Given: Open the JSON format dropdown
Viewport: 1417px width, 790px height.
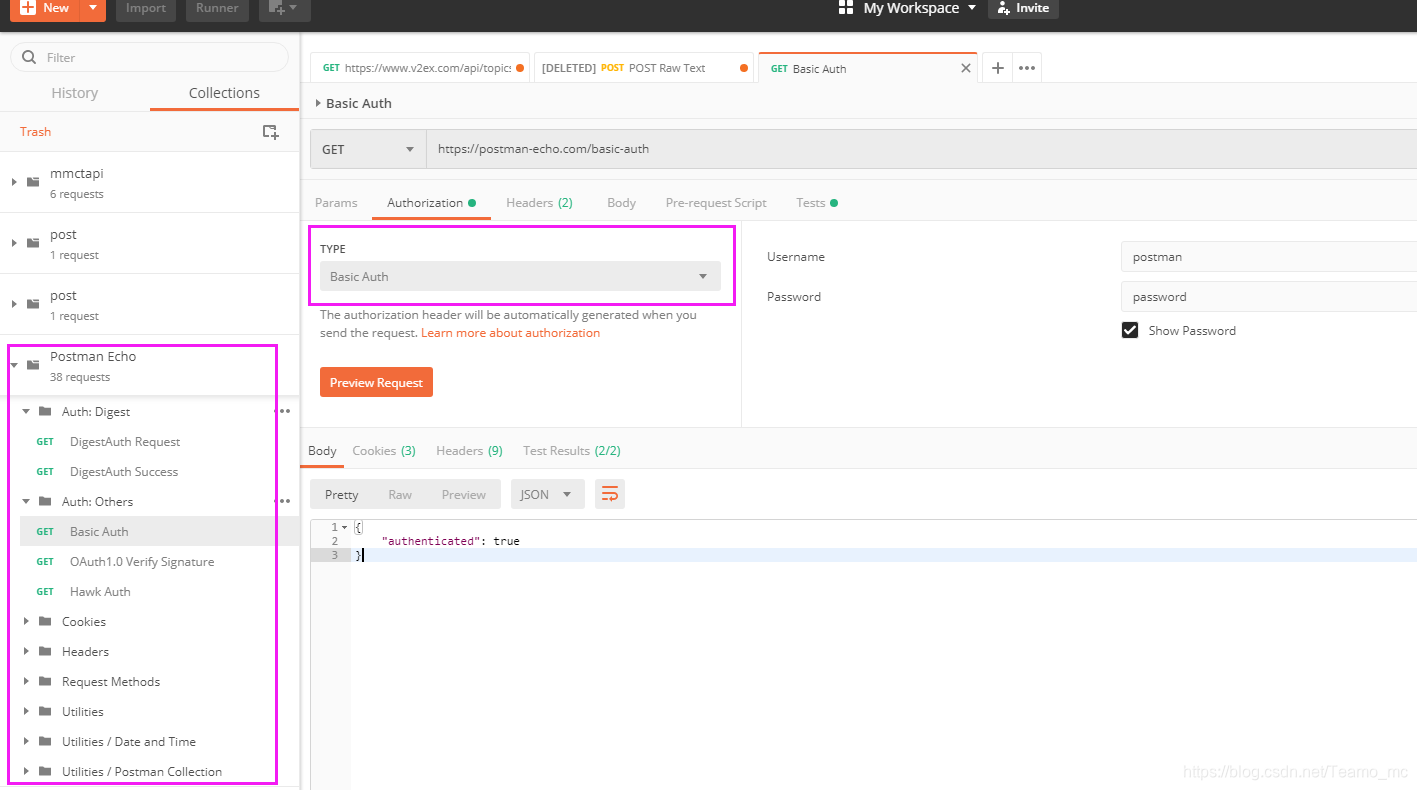Looking at the screenshot, I should [547, 494].
